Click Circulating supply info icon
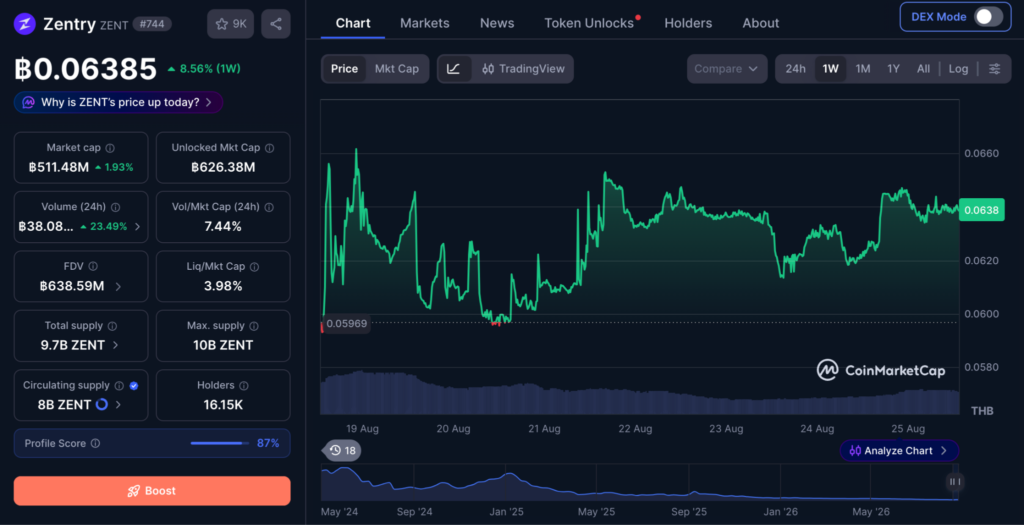The height and width of the screenshot is (525, 1024). (119, 385)
